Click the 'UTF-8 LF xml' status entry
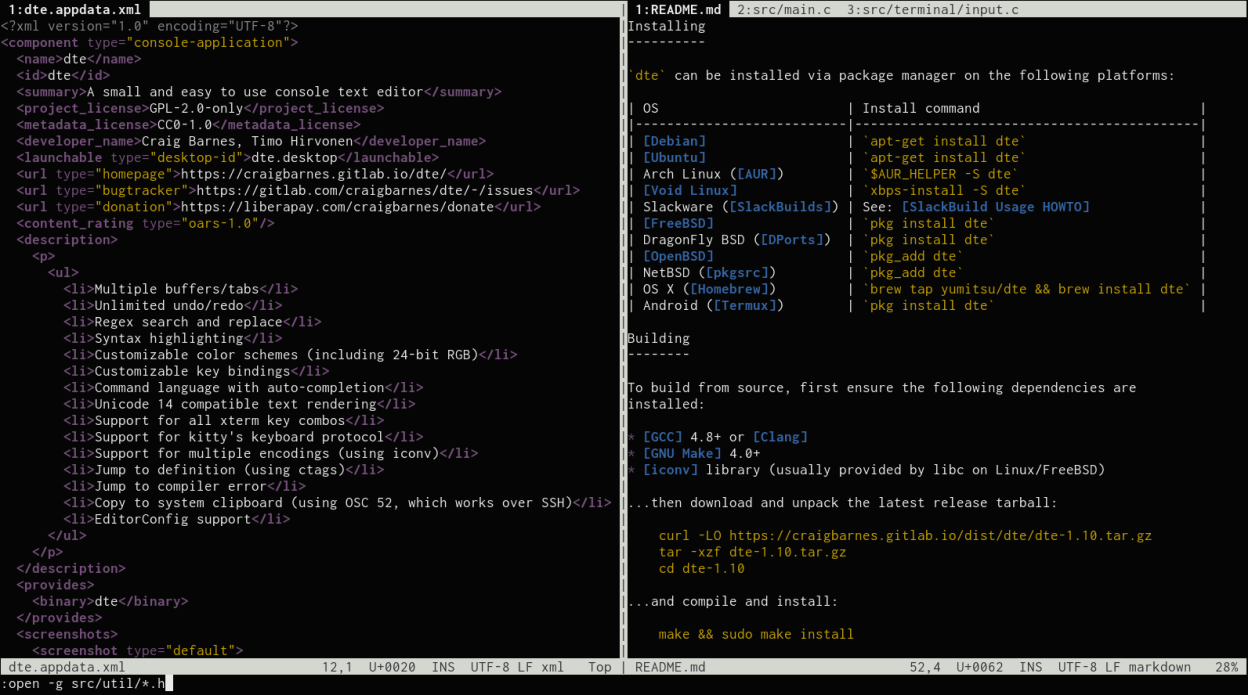The width and height of the screenshot is (1248, 695). pos(517,667)
